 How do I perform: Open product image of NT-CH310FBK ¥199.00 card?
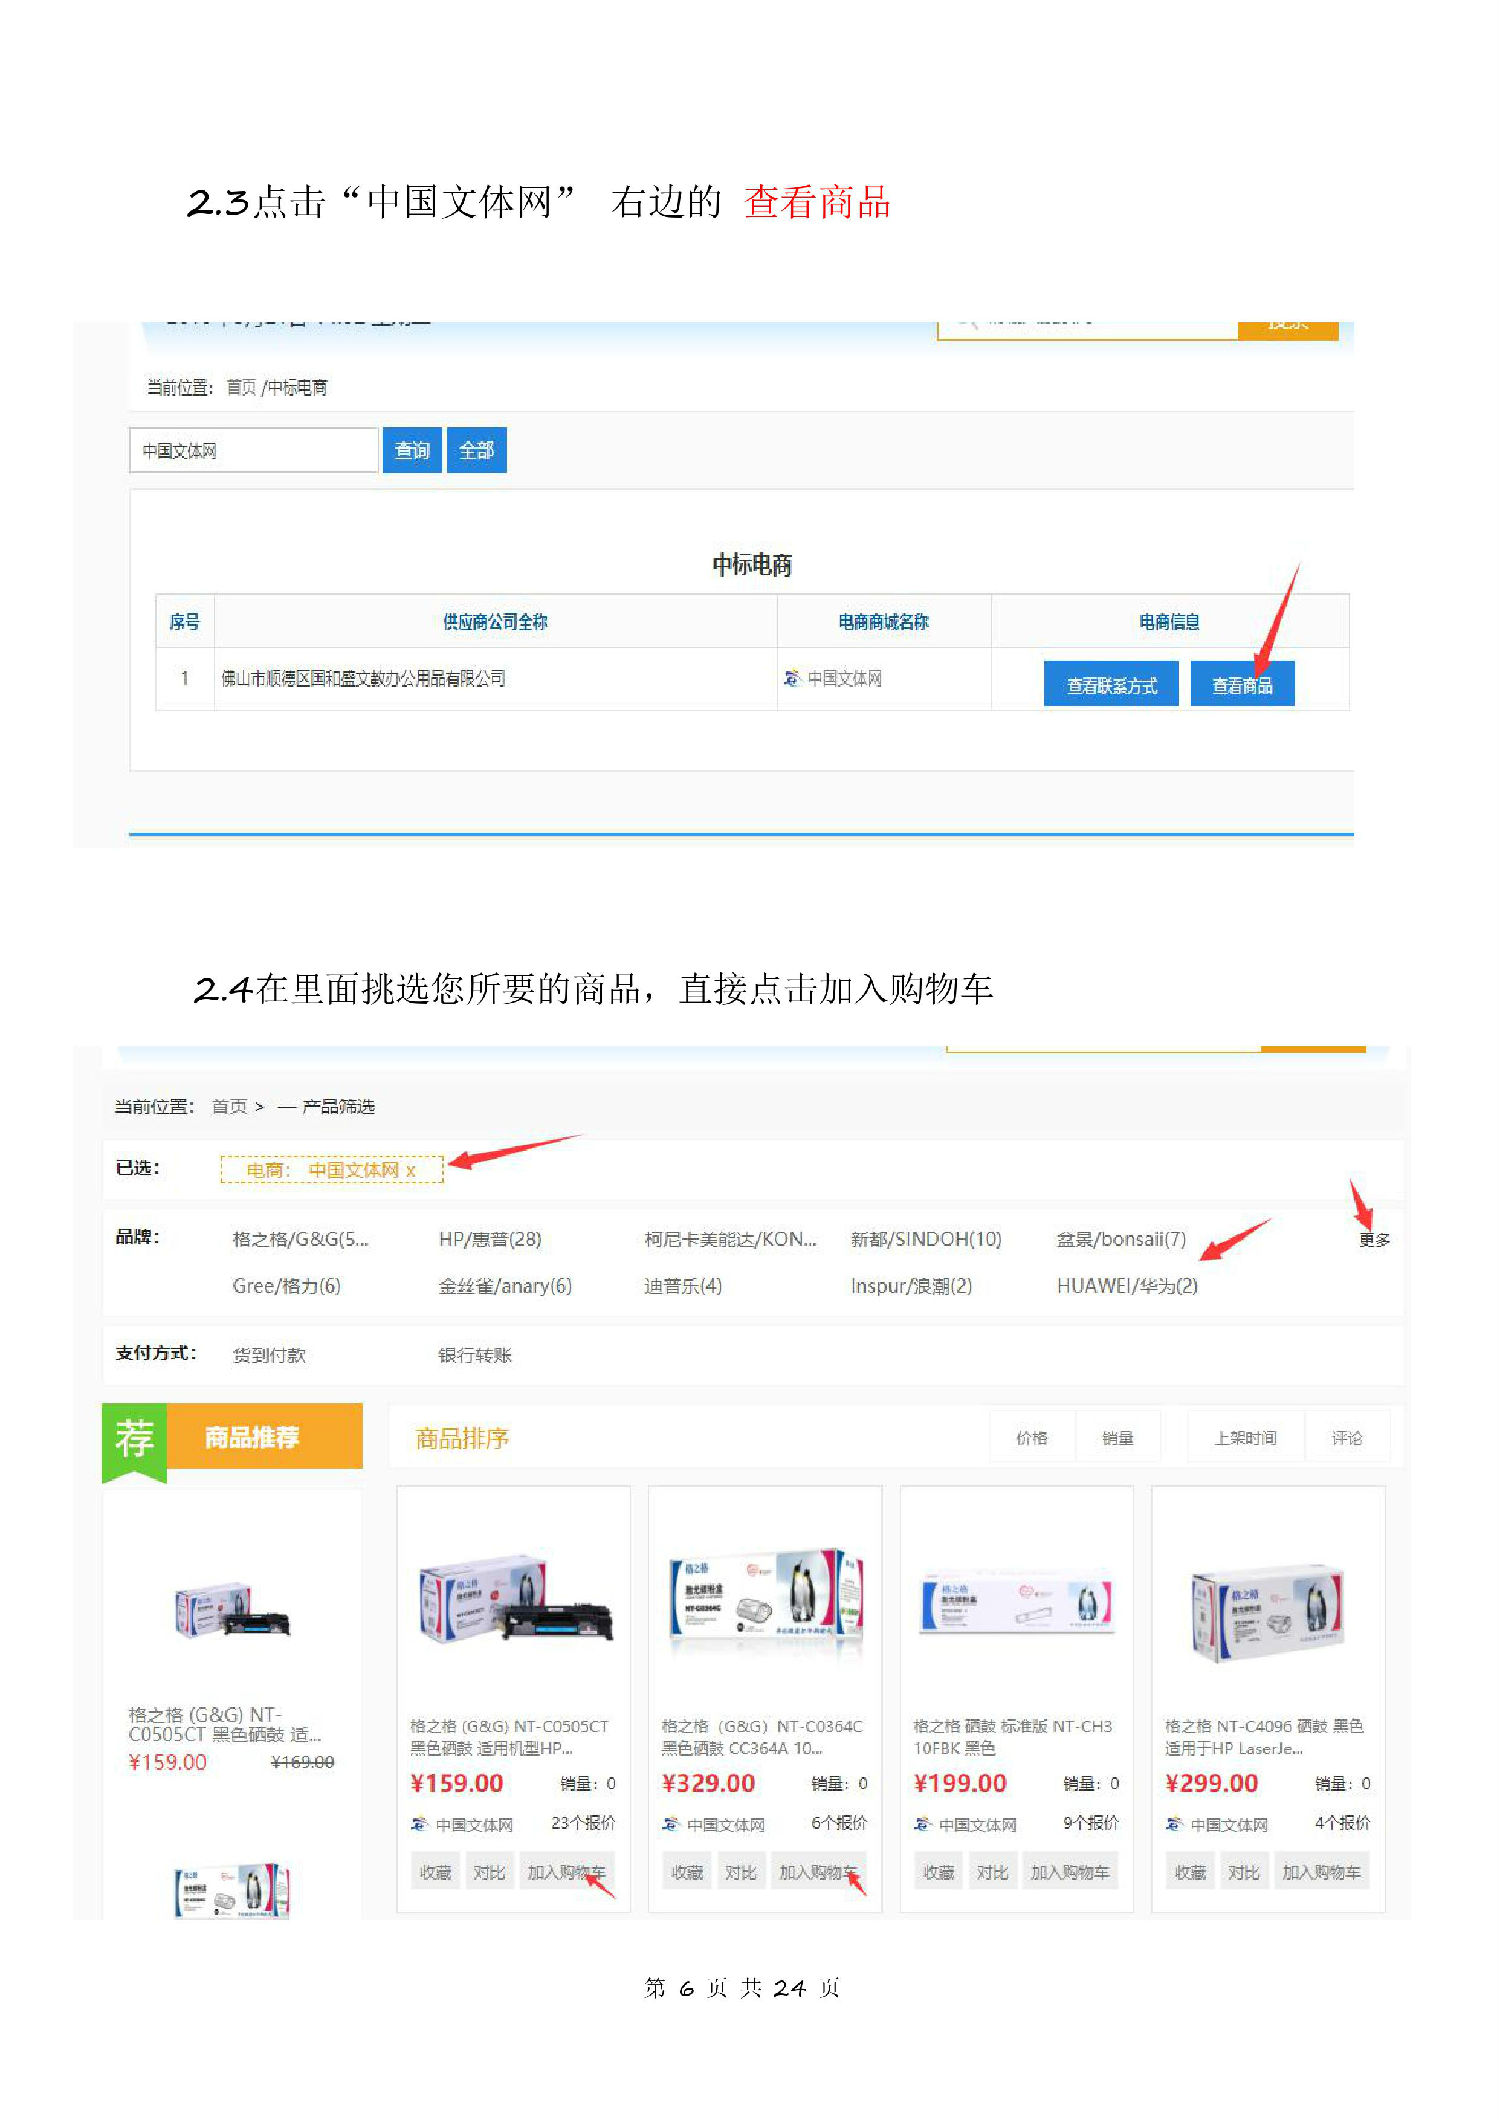click(x=1017, y=1602)
